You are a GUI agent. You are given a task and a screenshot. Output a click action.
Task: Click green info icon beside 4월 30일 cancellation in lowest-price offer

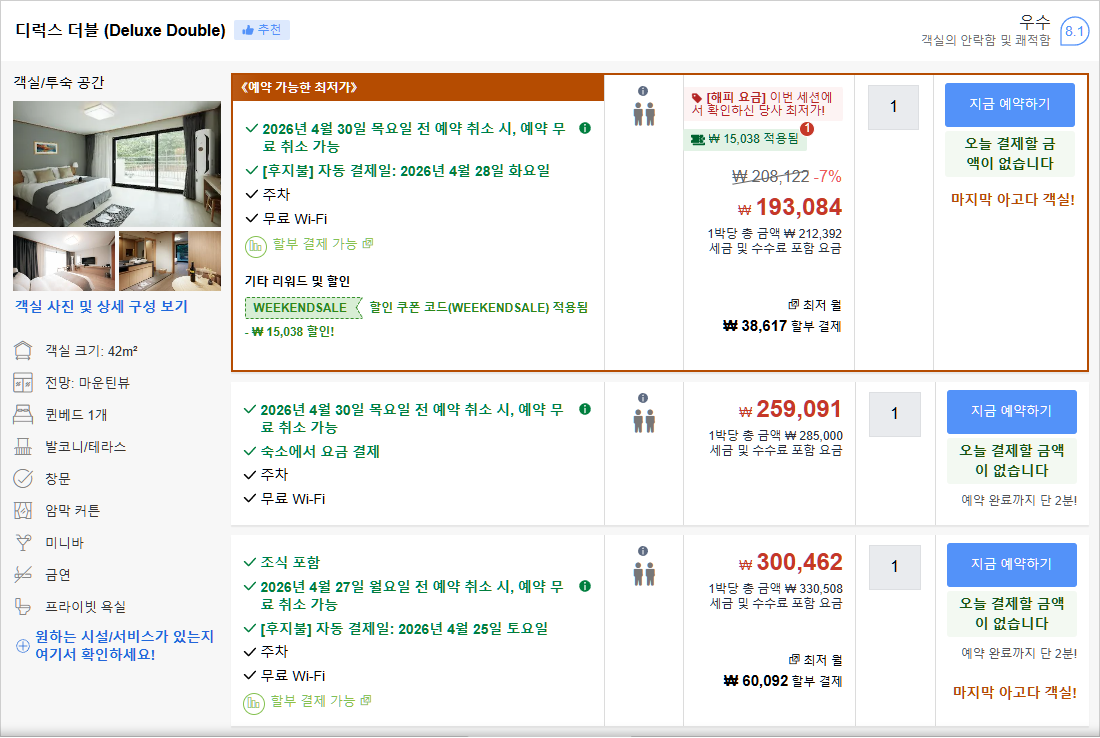(x=585, y=128)
